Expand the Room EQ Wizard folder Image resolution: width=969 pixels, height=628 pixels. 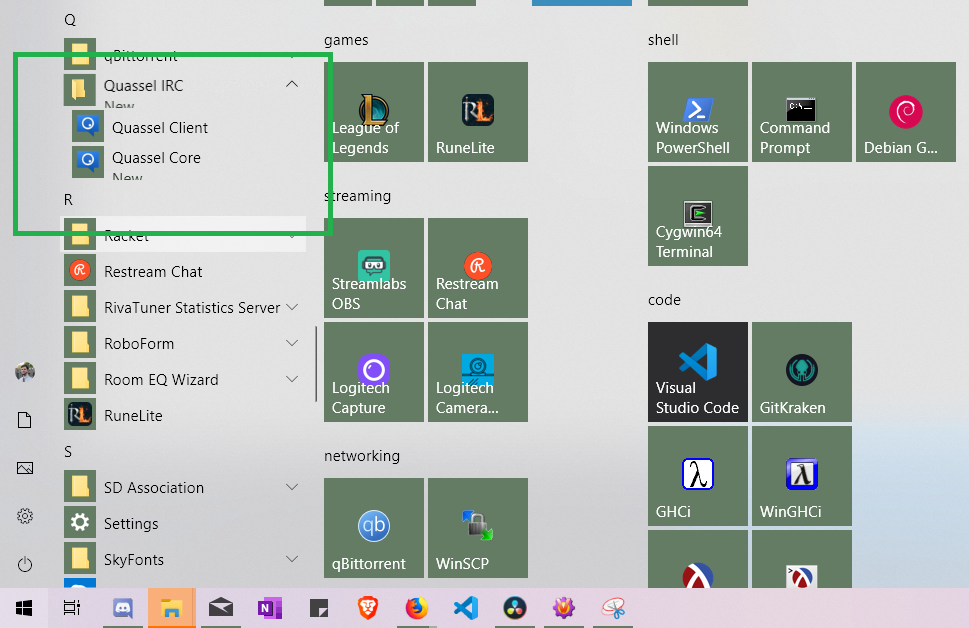point(185,380)
